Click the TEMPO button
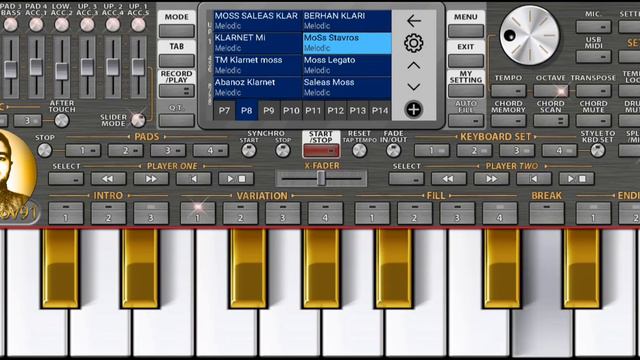640x360 pixels. coord(509,90)
